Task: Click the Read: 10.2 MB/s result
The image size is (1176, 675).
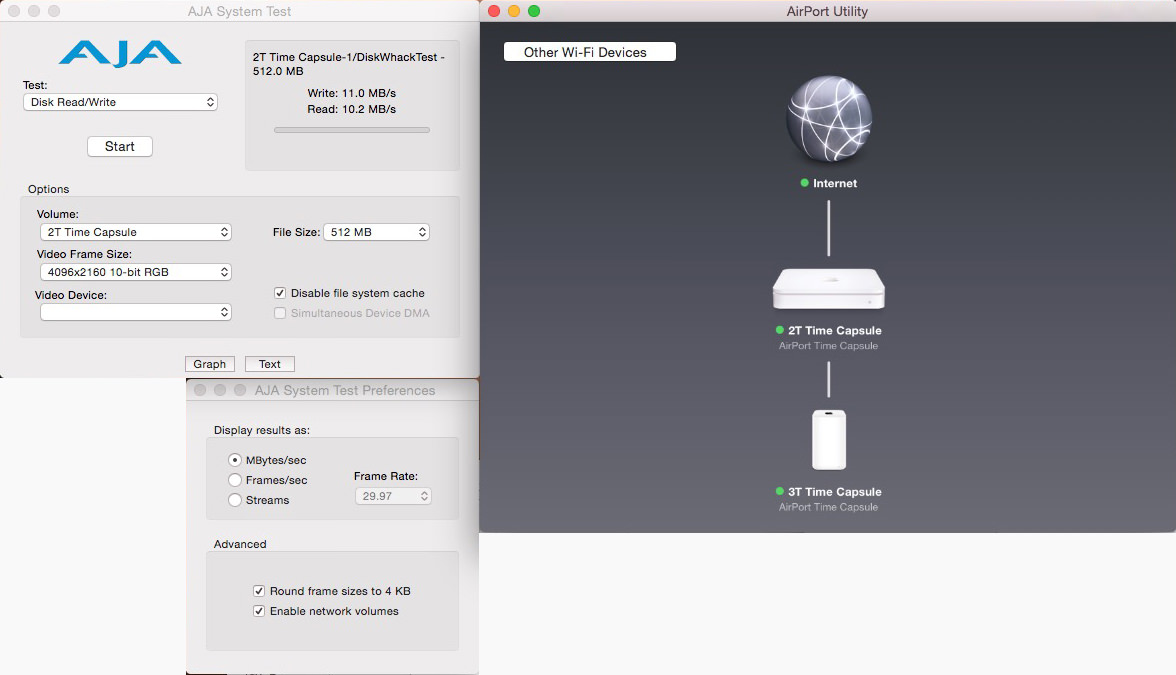Action: (x=352, y=109)
